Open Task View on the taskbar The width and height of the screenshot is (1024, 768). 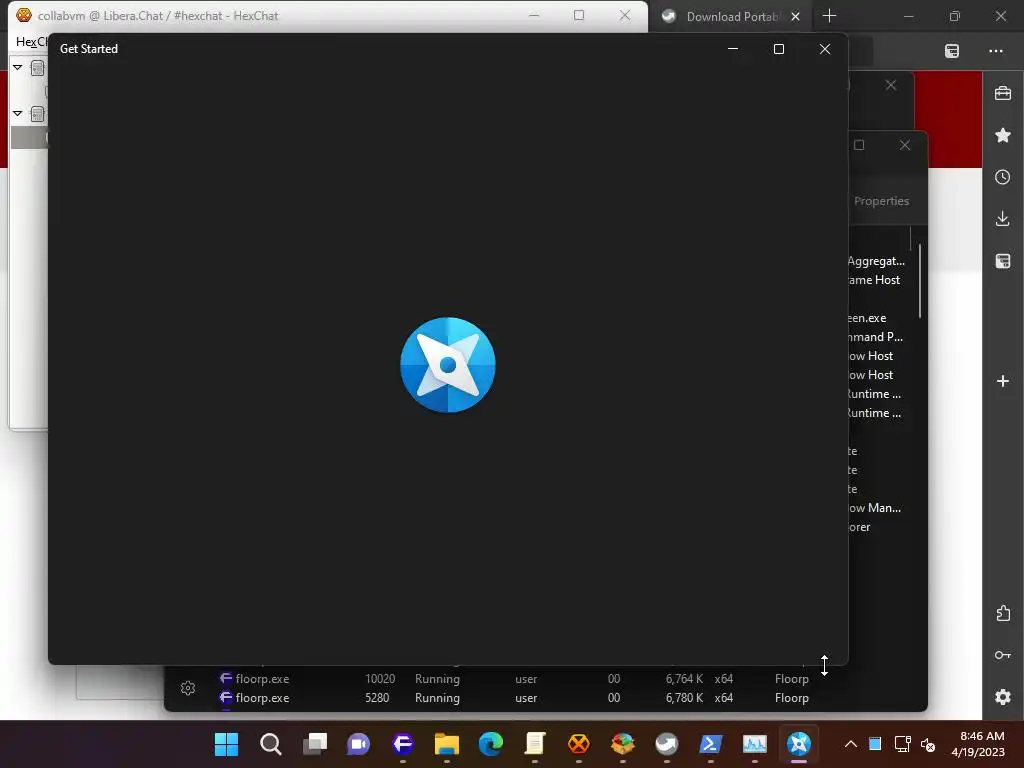(315, 744)
